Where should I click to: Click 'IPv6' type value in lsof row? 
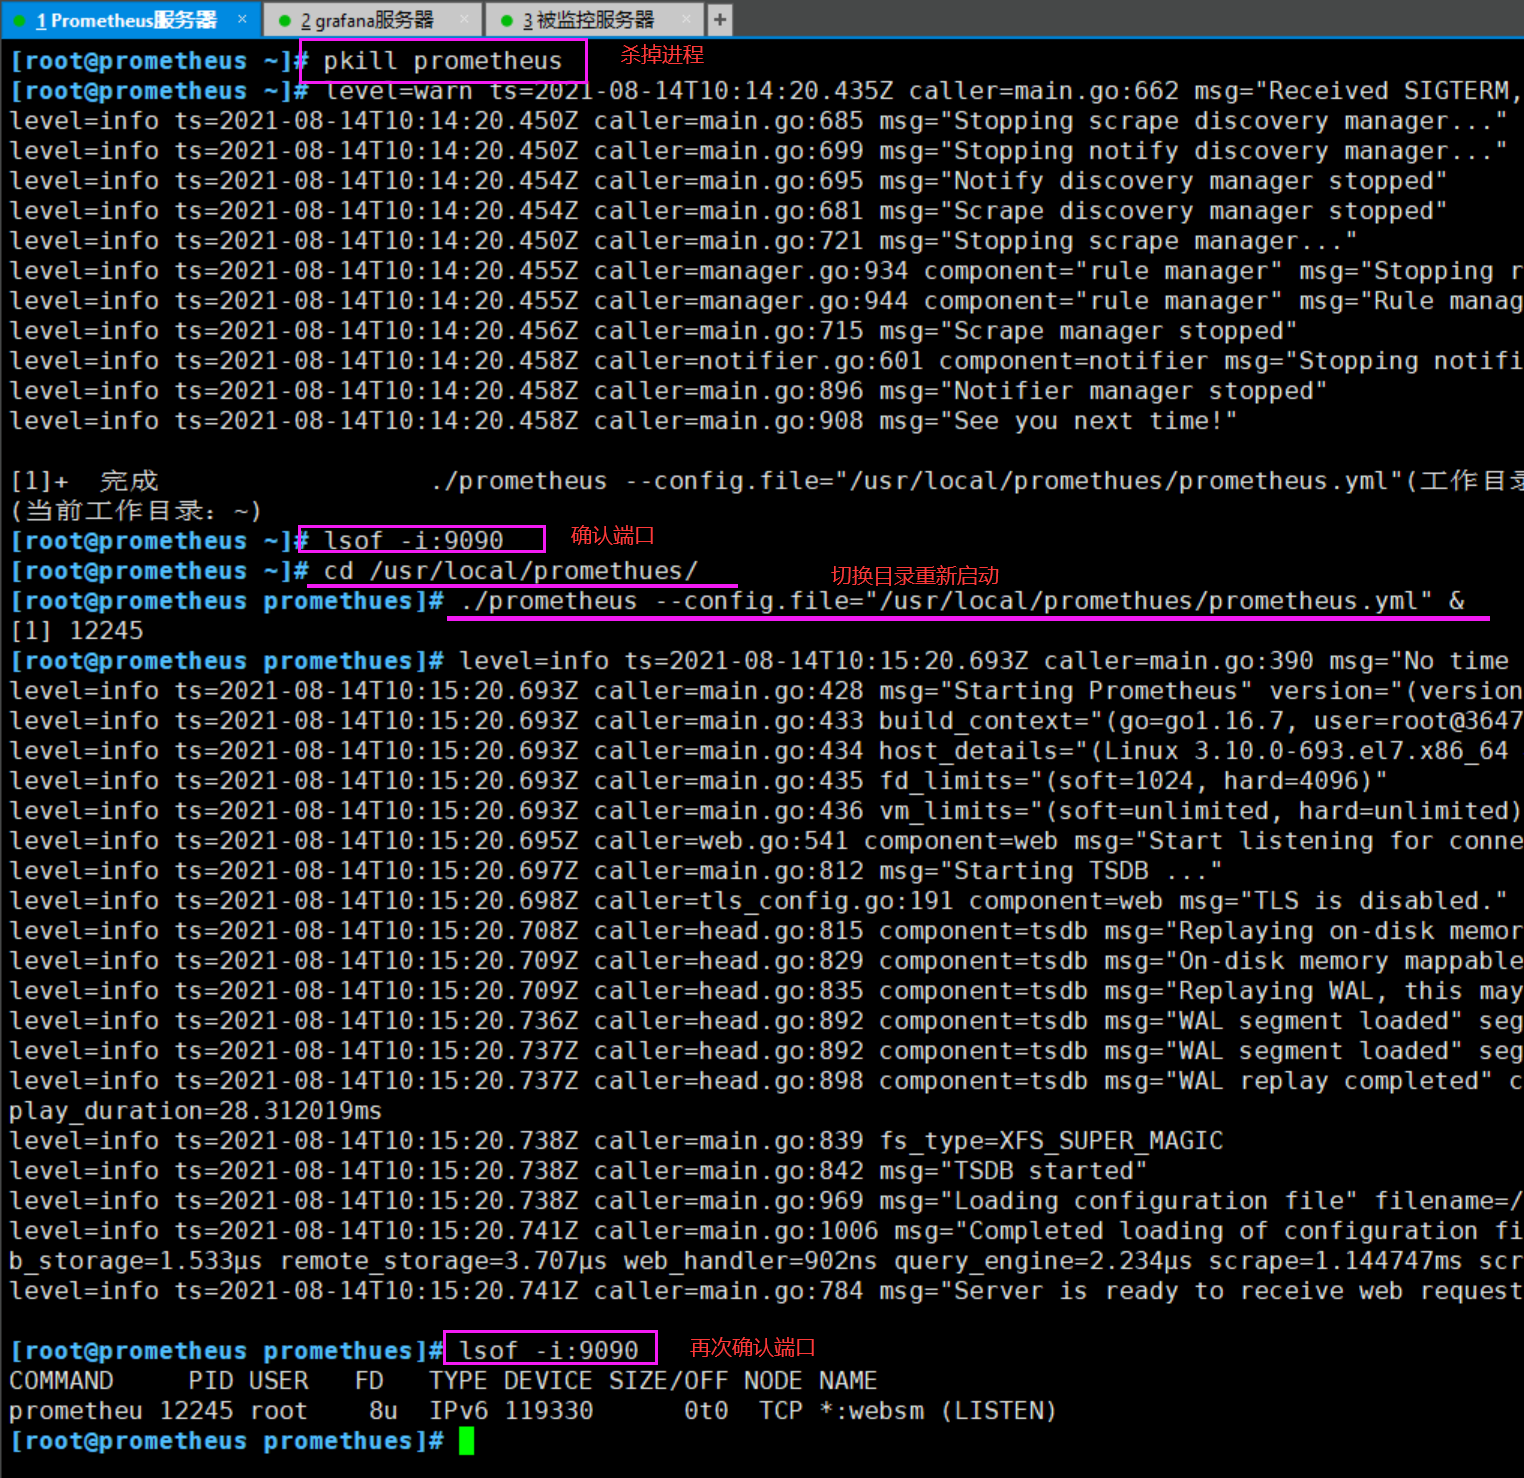[x=458, y=1411]
